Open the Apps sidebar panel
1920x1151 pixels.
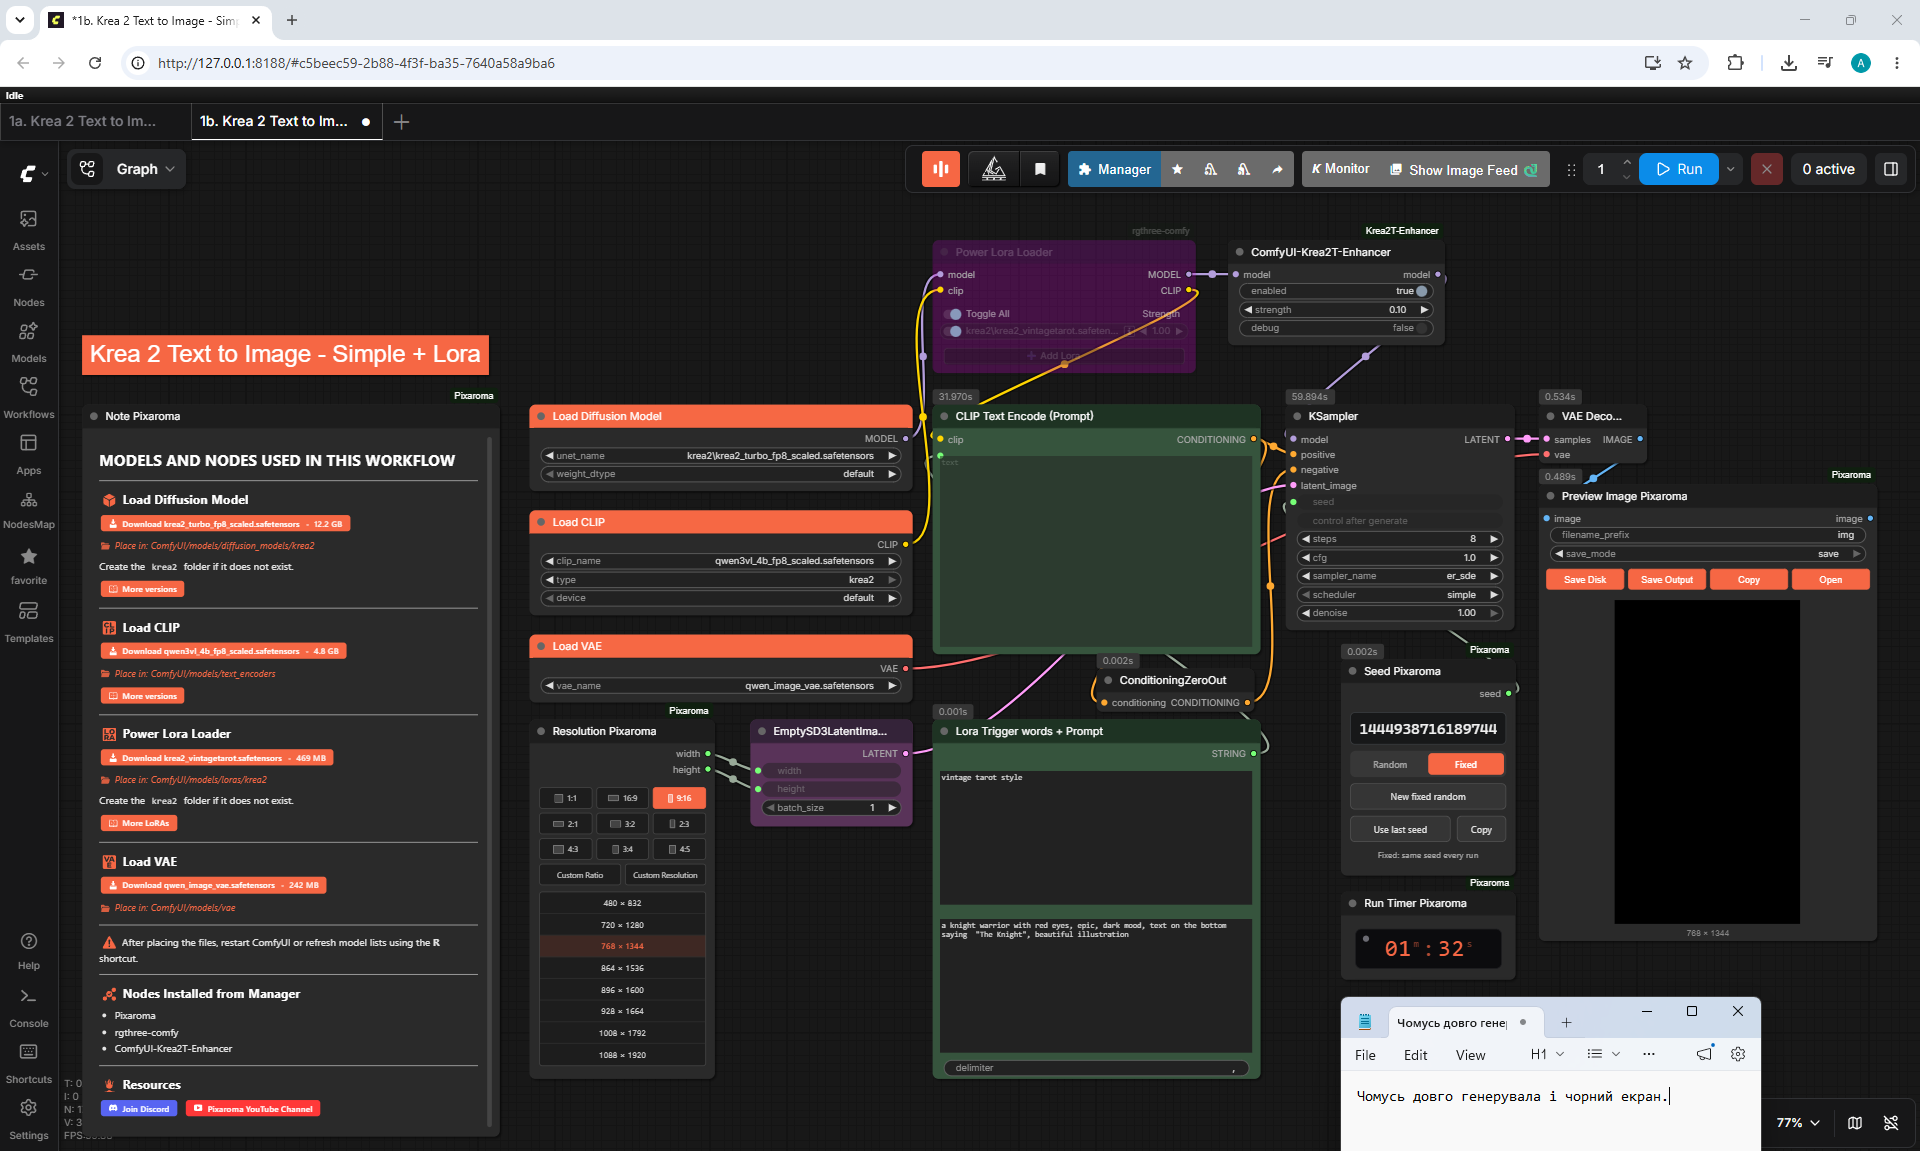28,453
